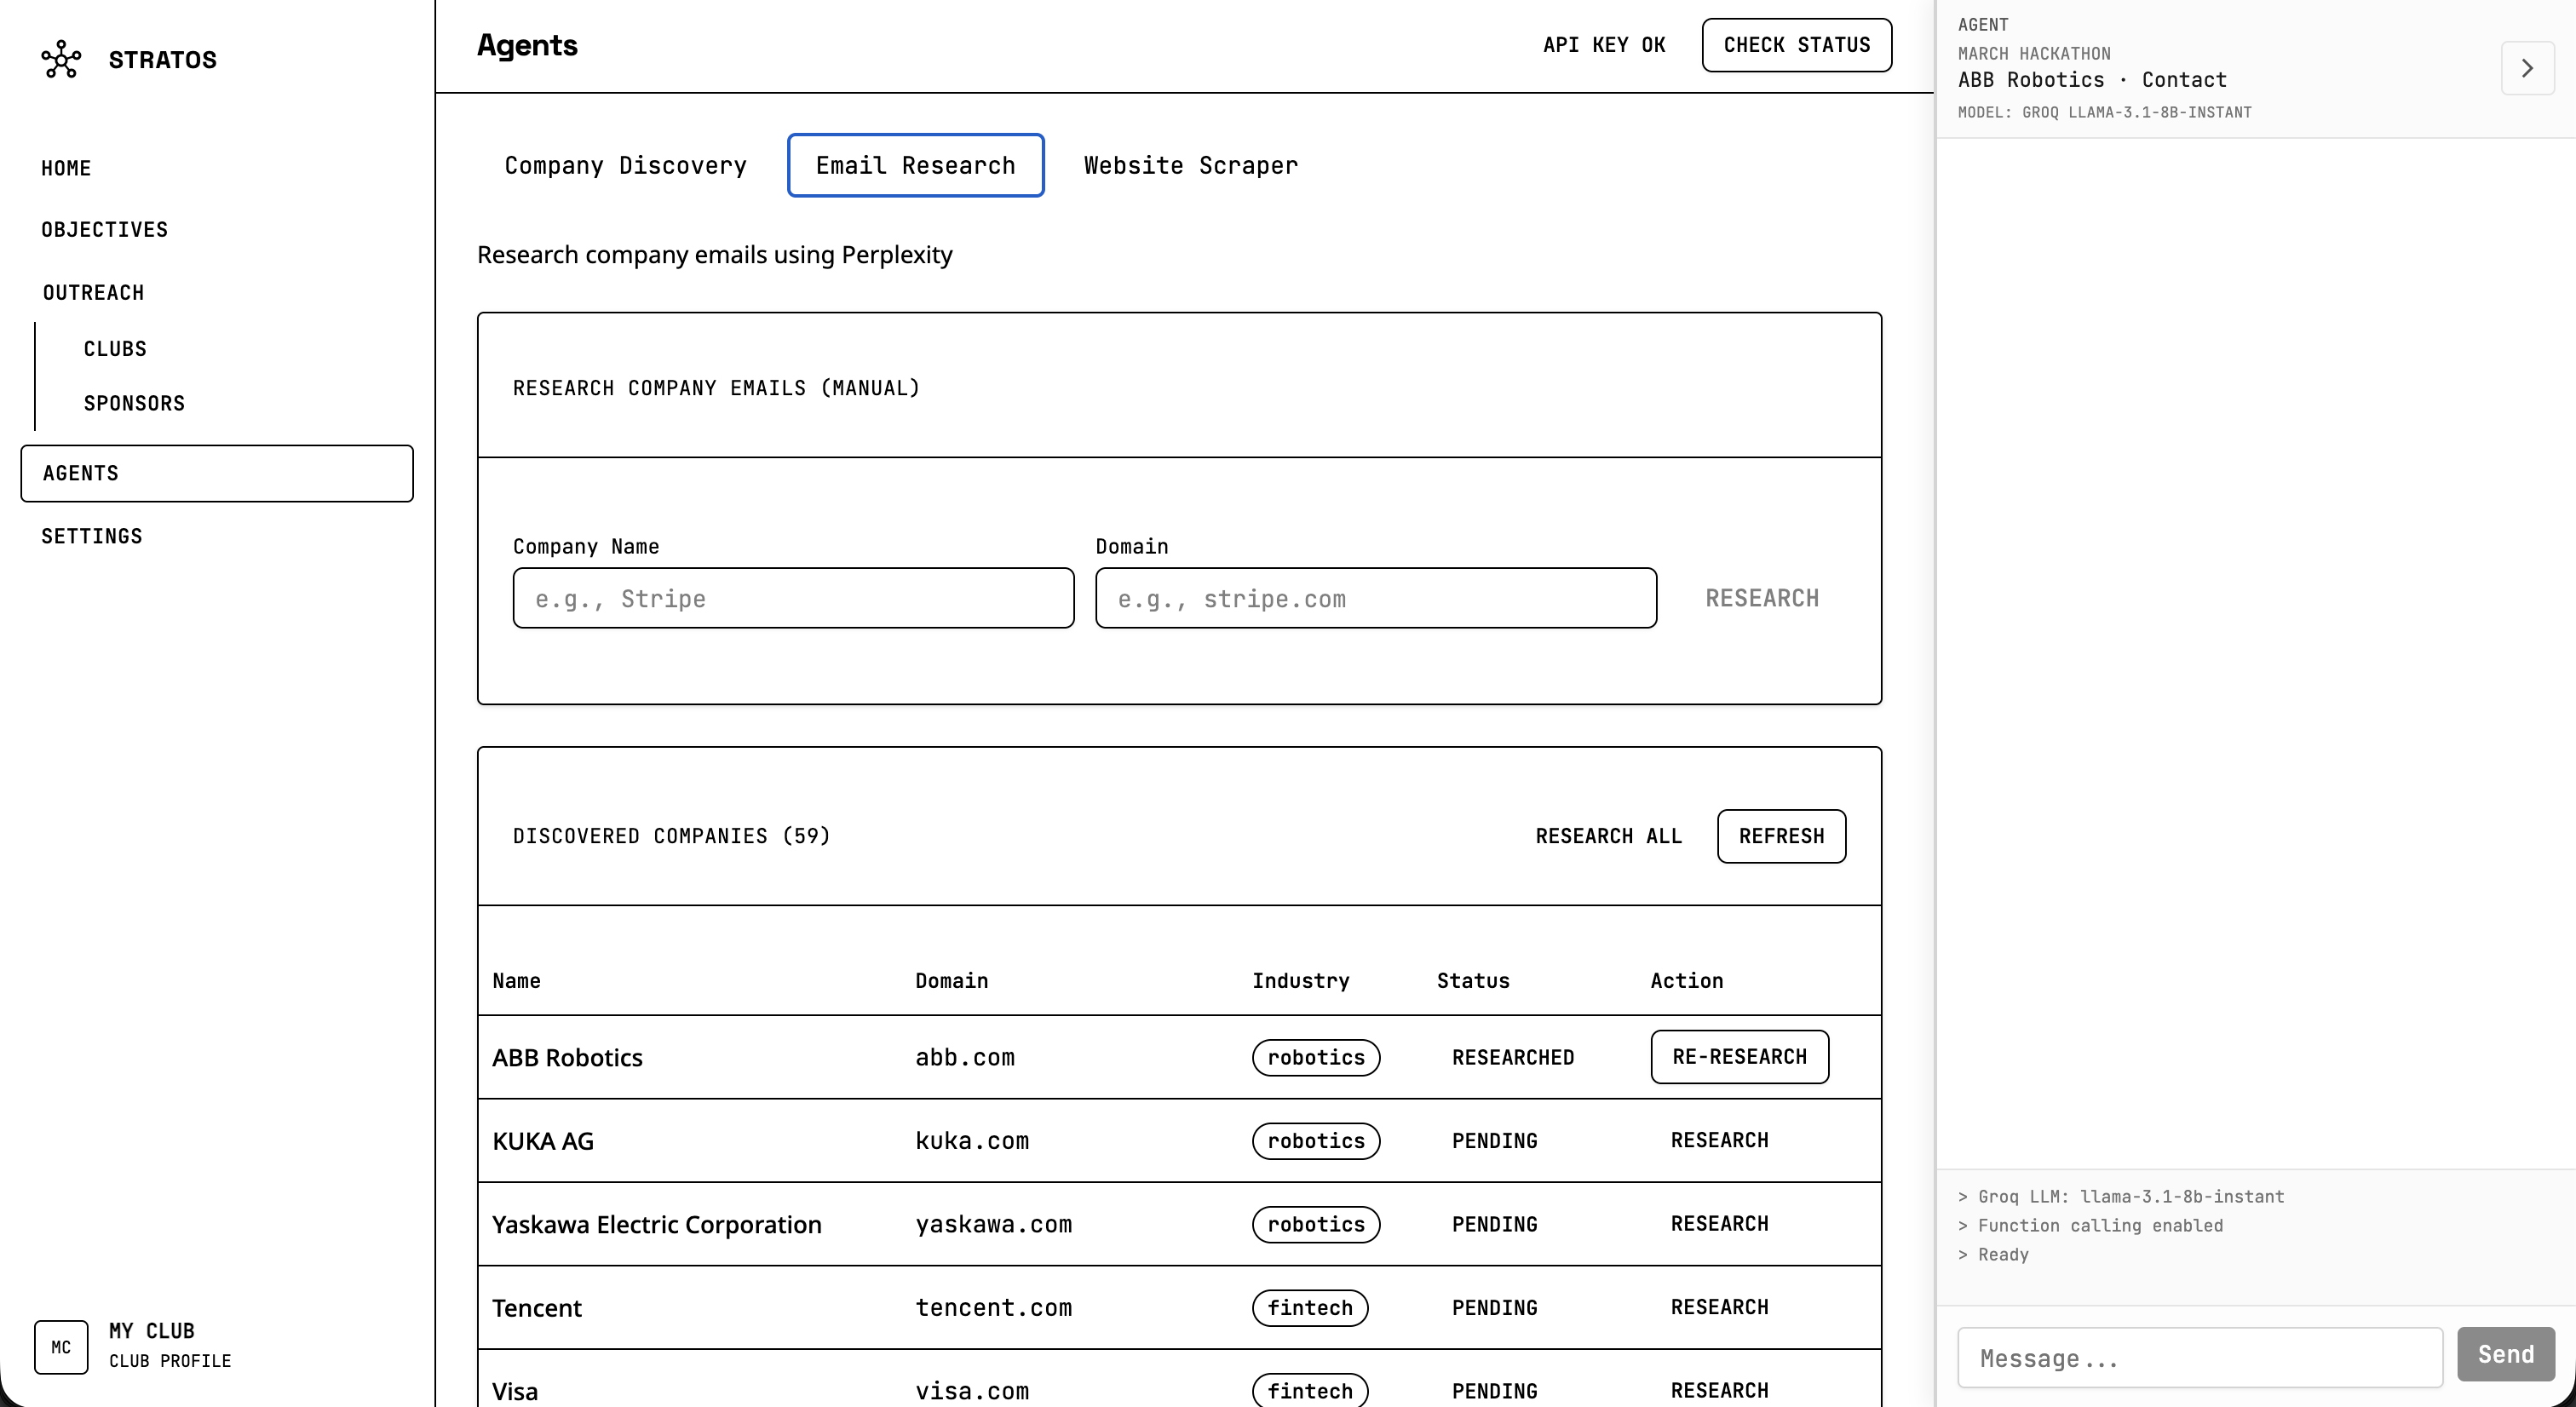Expand Outreach section in sidebar
The height and width of the screenshot is (1407, 2576).
tap(93, 293)
